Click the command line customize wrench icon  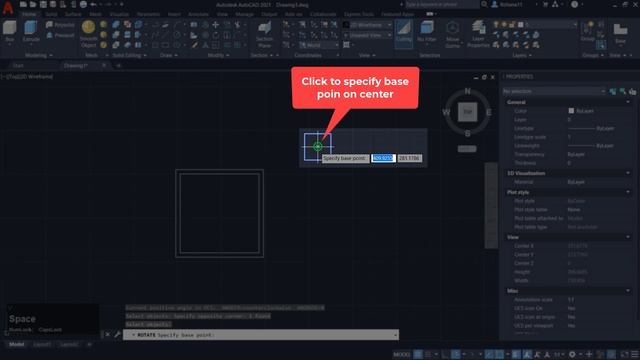coord(117,335)
